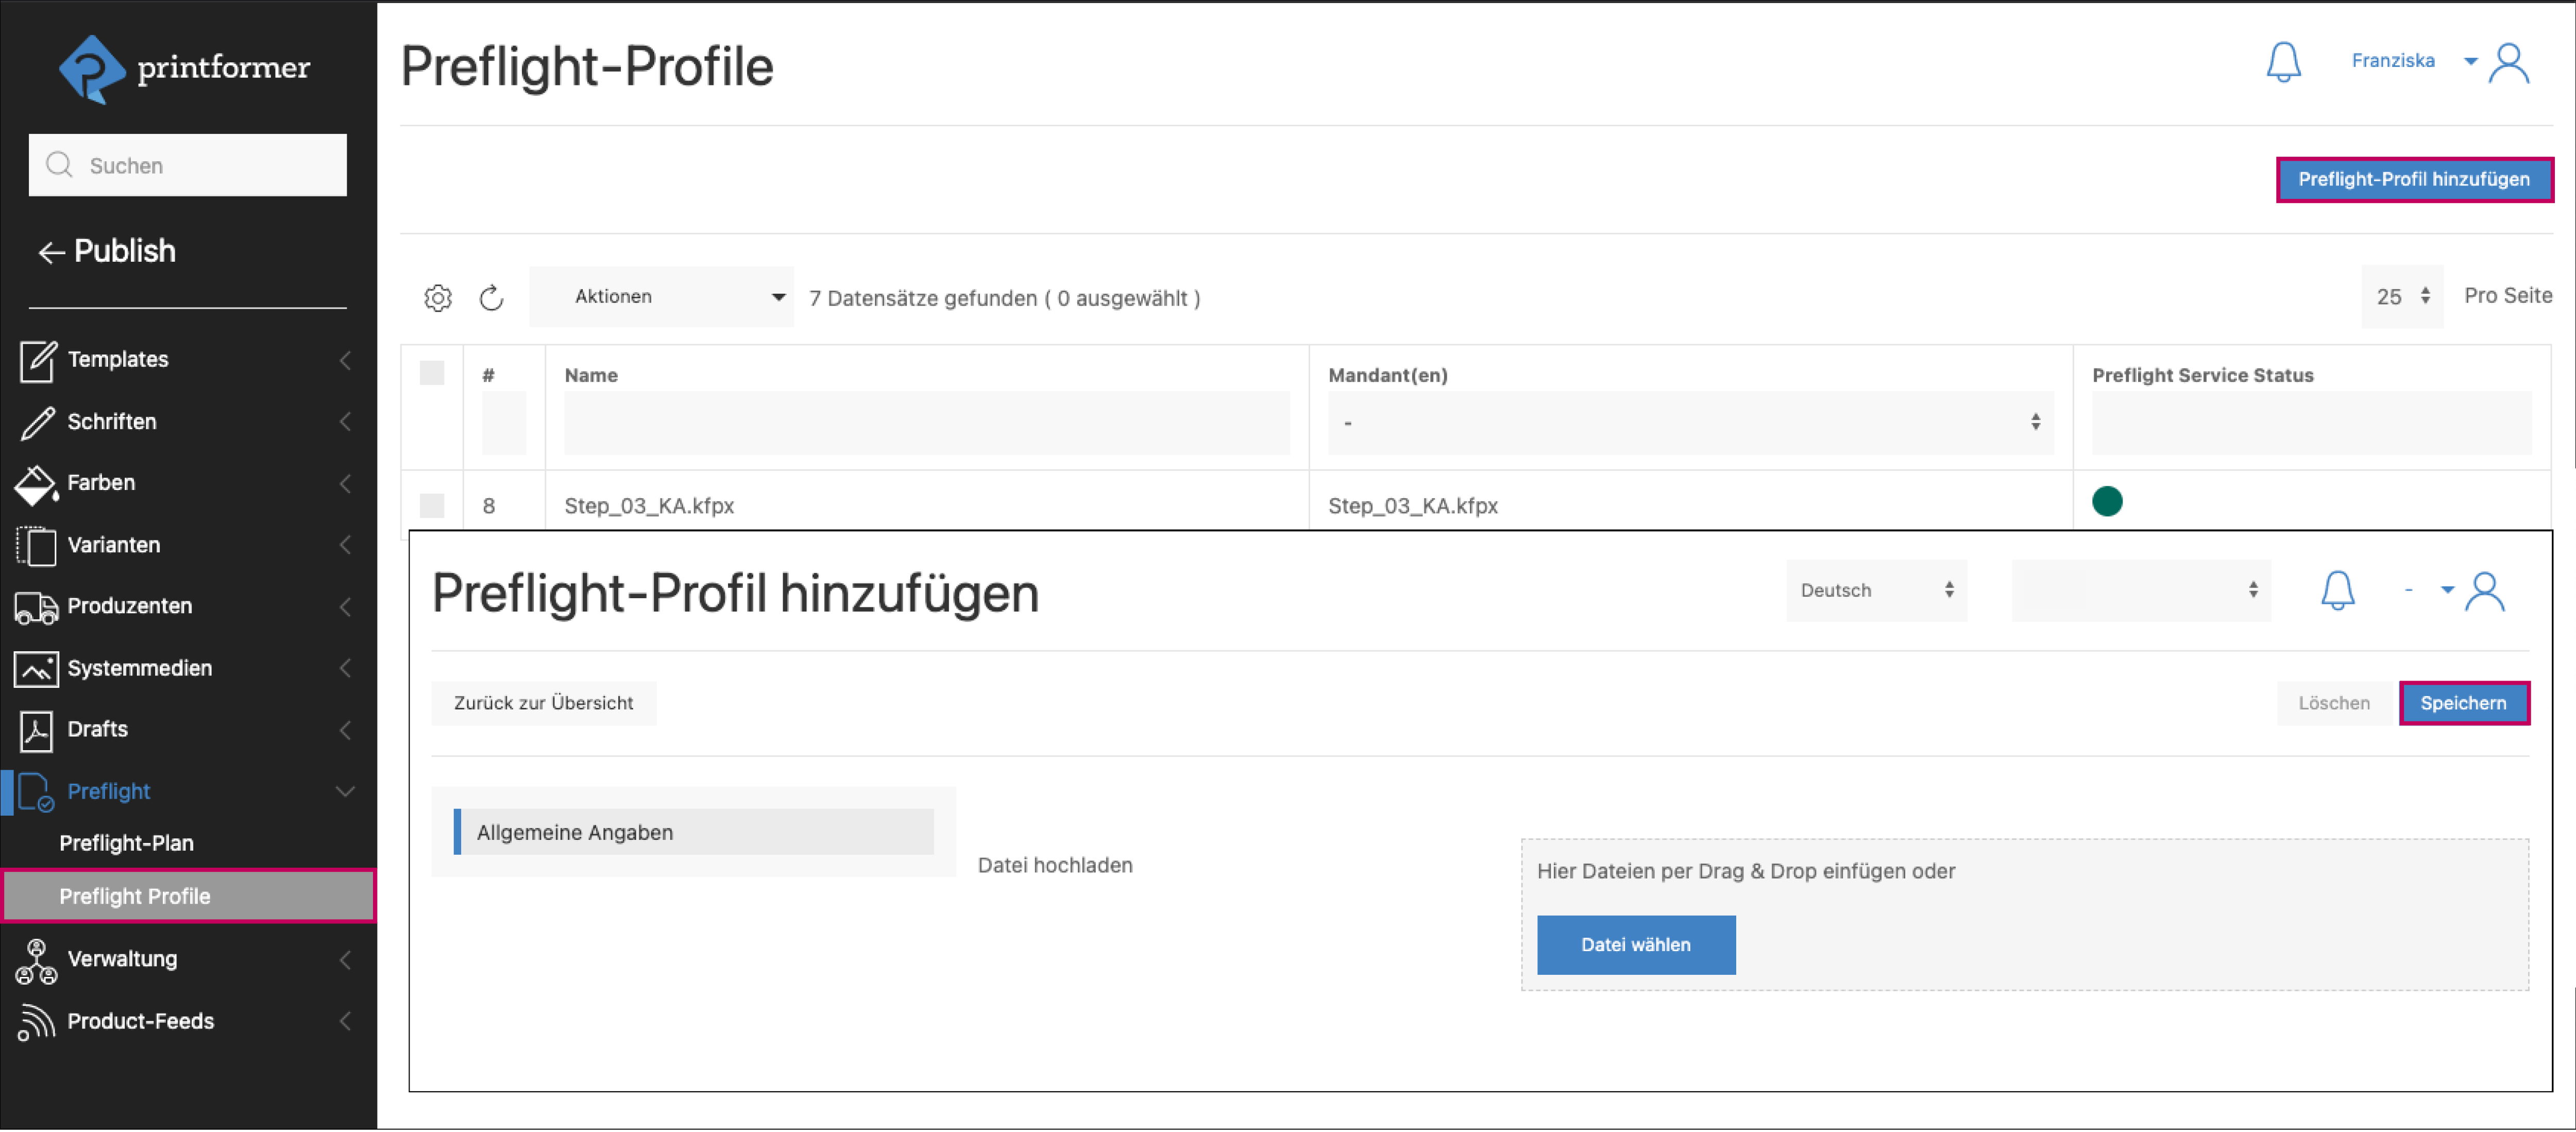Click the refresh table icon
2576x1132 pixels.
click(491, 298)
